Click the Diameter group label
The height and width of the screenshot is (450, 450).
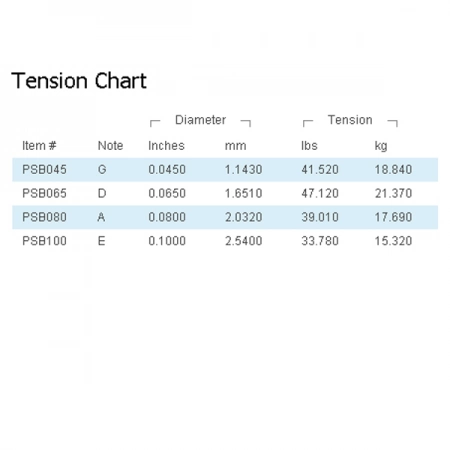pos(200,120)
